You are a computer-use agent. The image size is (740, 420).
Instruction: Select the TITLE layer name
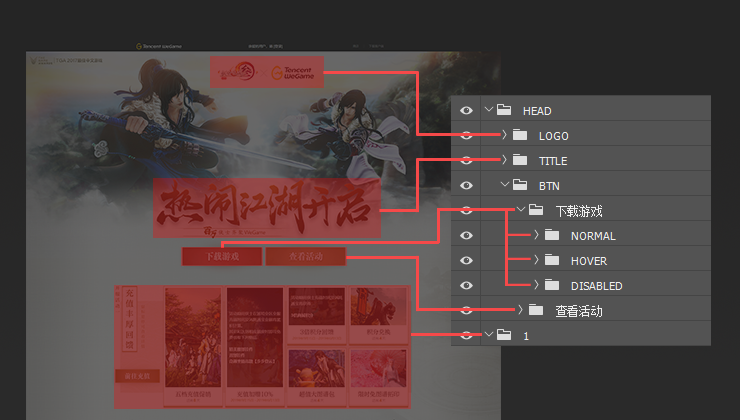click(x=553, y=161)
